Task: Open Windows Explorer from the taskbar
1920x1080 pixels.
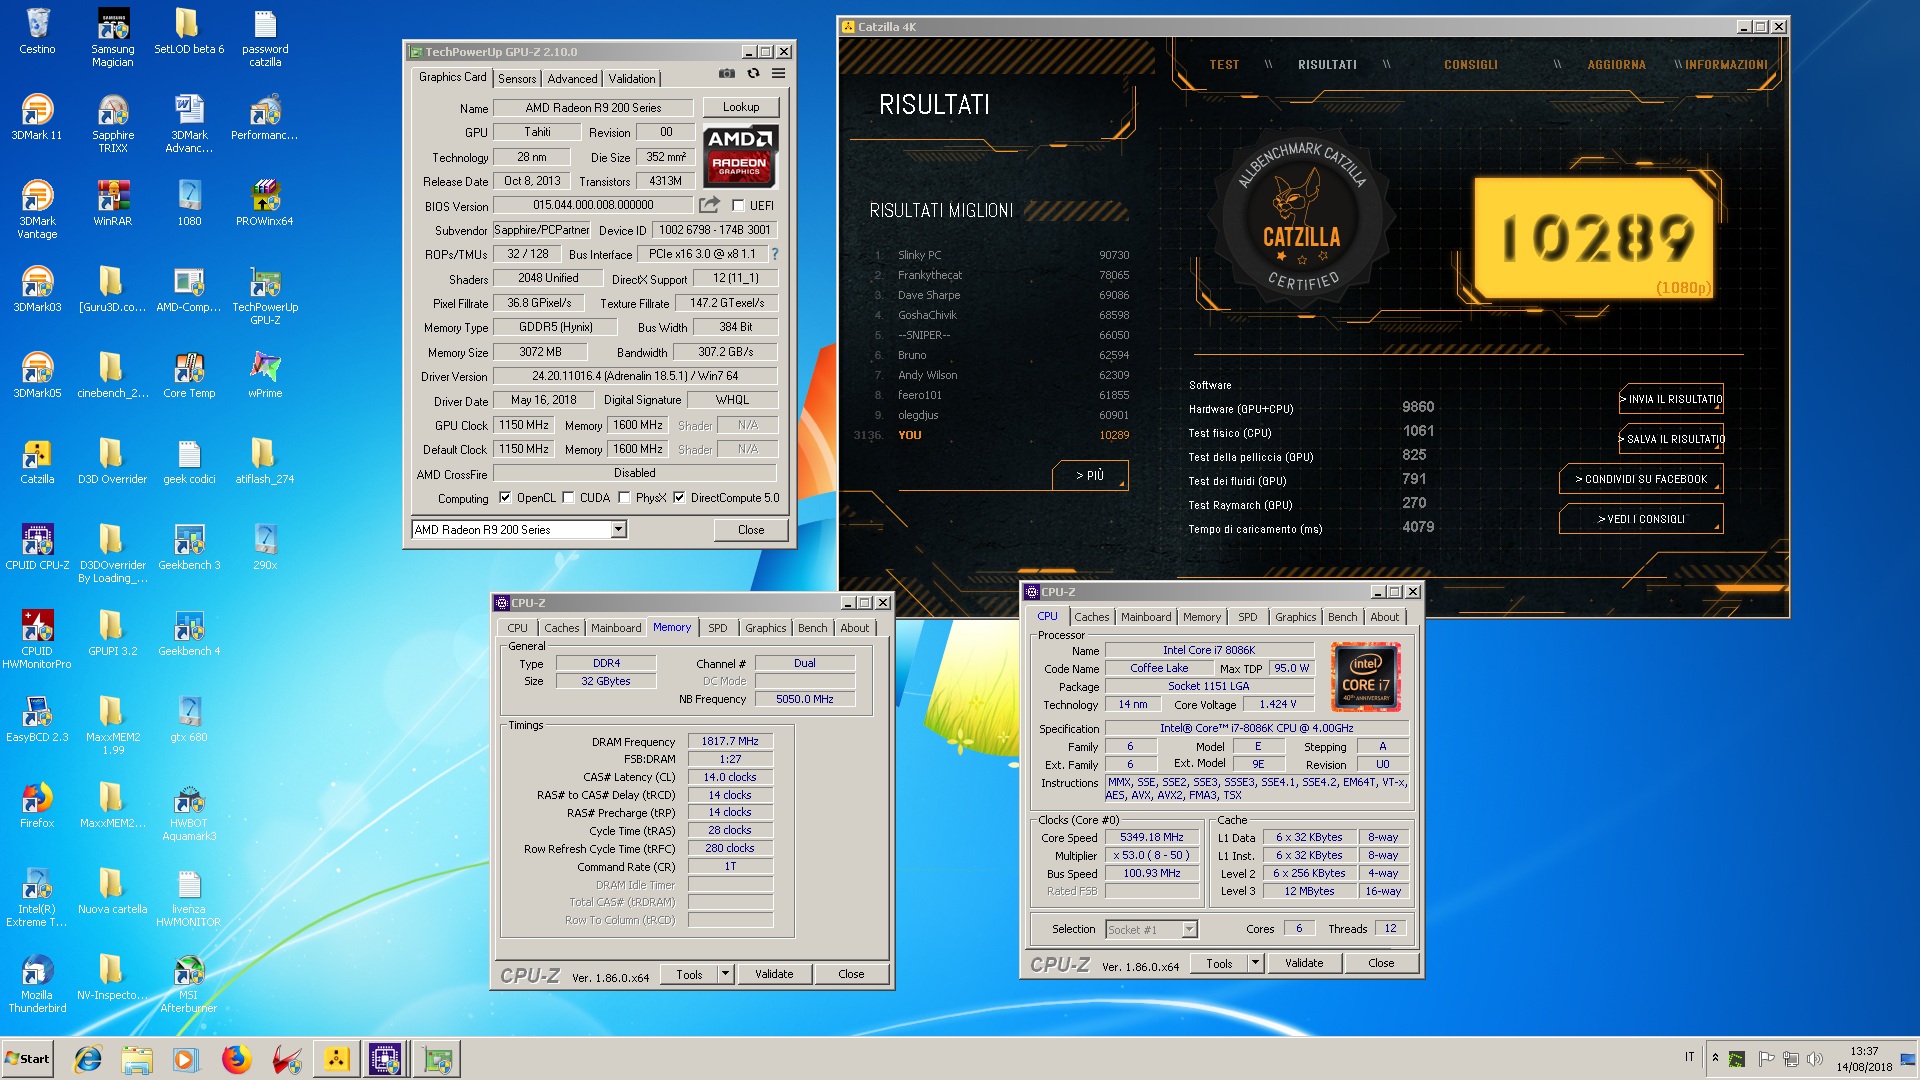Action: click(x=137, y=1059)
